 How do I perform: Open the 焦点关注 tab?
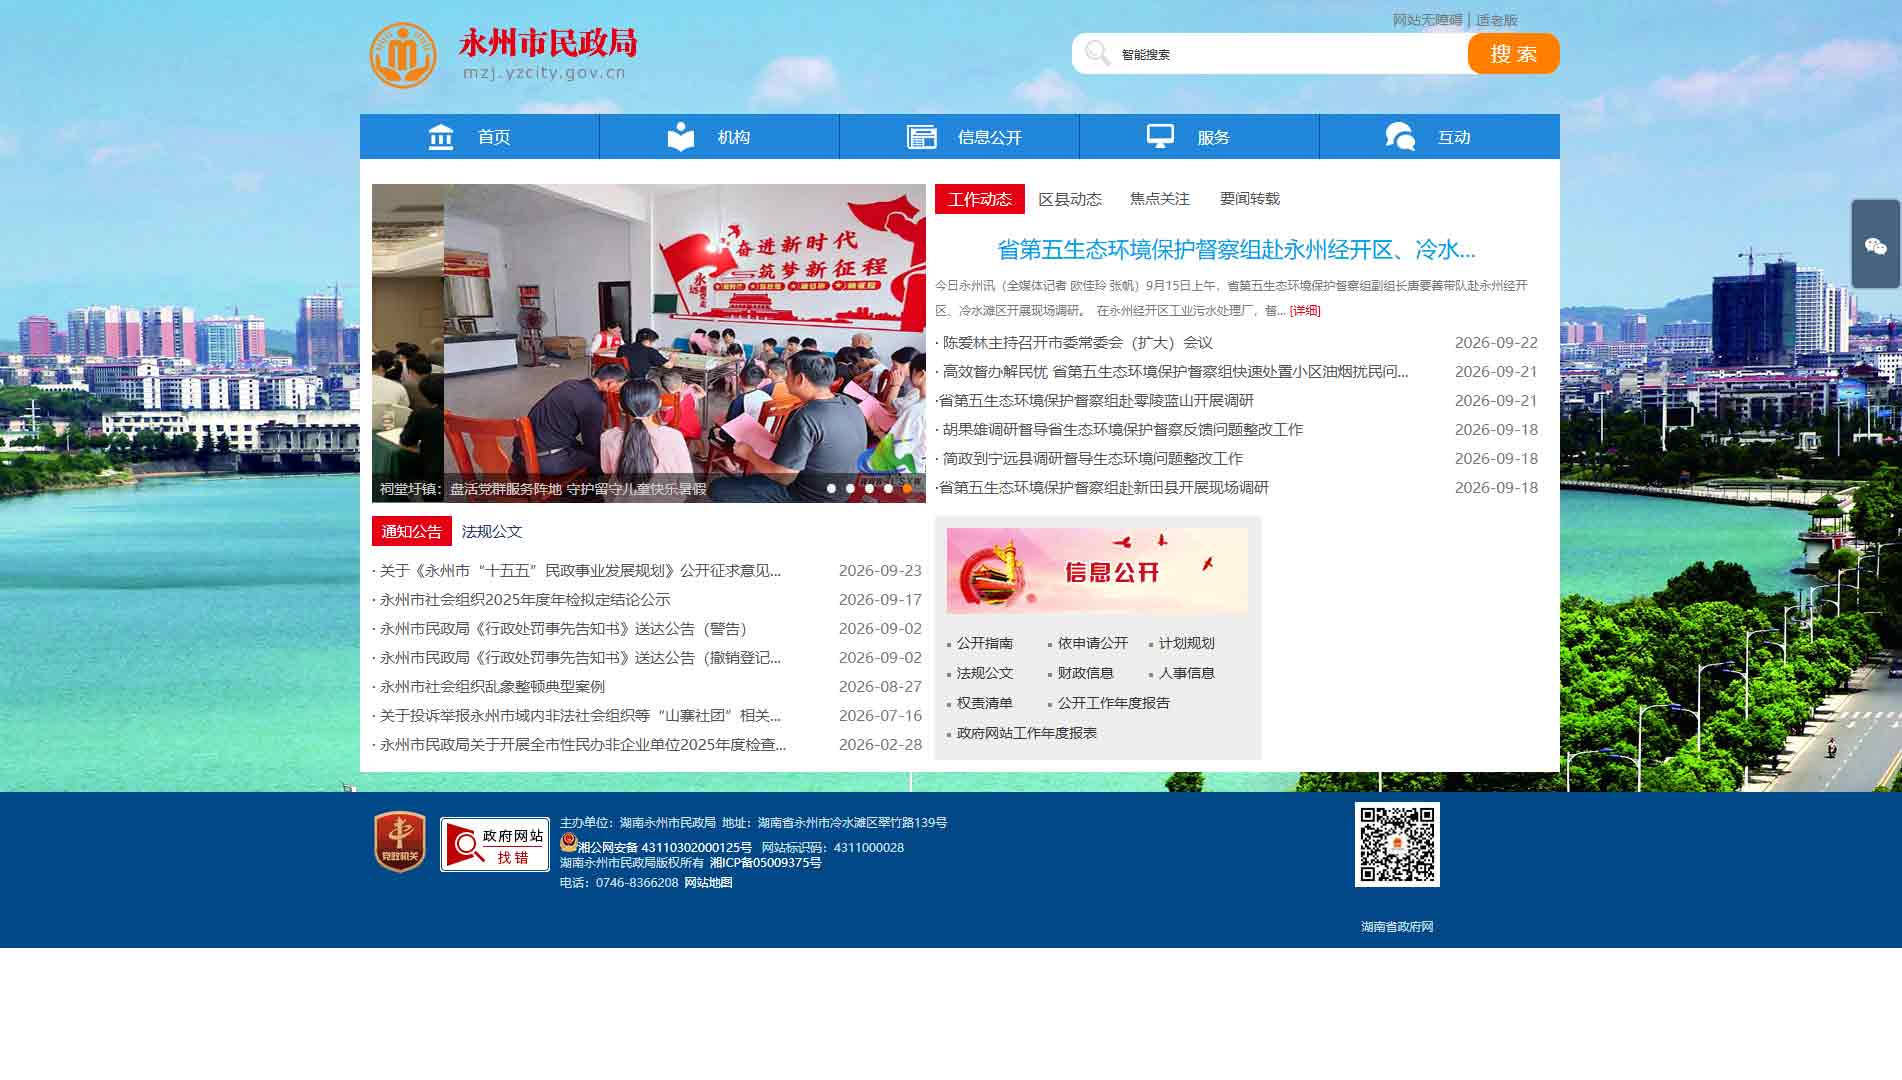1160,199
